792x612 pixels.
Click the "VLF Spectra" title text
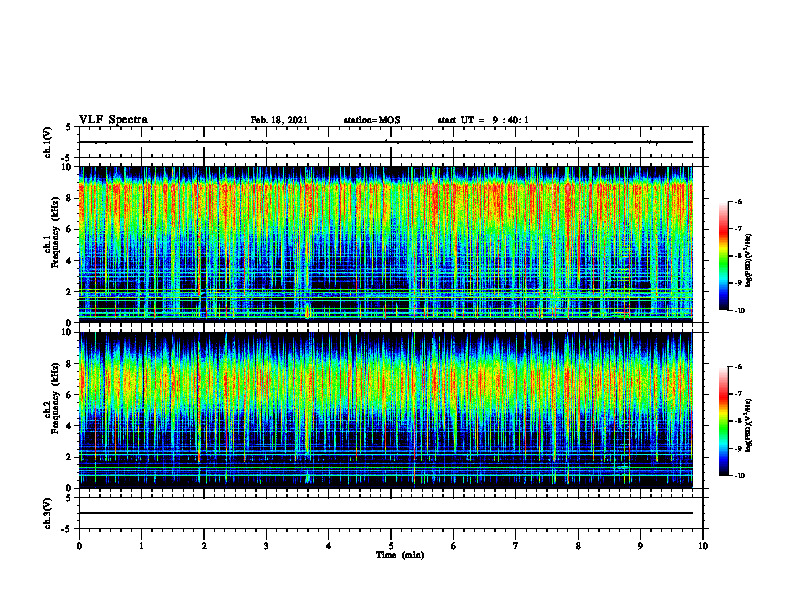pos(113,119)
